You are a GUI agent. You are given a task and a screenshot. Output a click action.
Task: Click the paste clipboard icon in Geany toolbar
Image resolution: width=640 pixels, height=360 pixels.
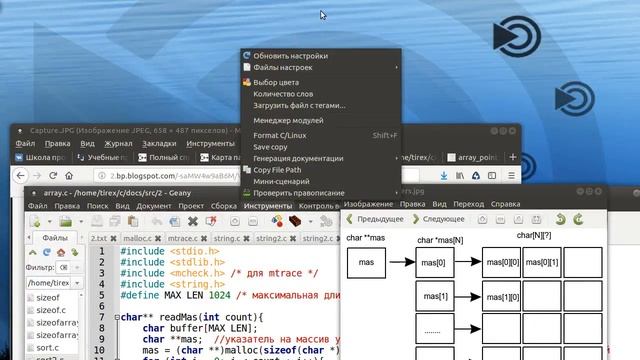(x=133, y=221)
